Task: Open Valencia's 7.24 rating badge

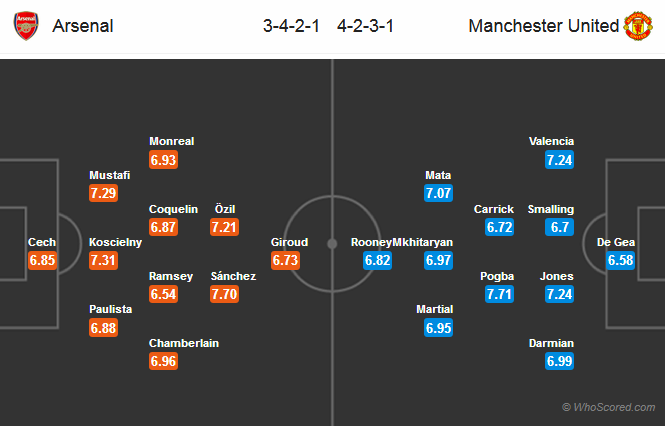Action: click(x=560, y=160)
